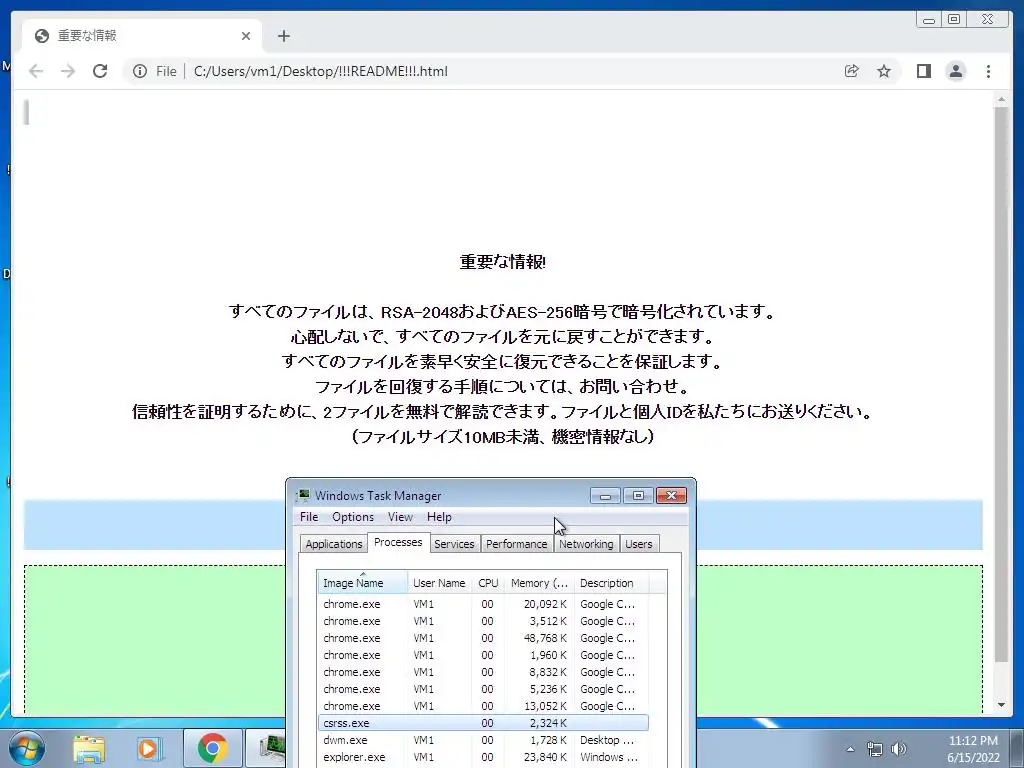Viewport: 1024px width, 768px height.
Task: Open Windows Media Player from taskbar
Action: click(x=149, y=748)
